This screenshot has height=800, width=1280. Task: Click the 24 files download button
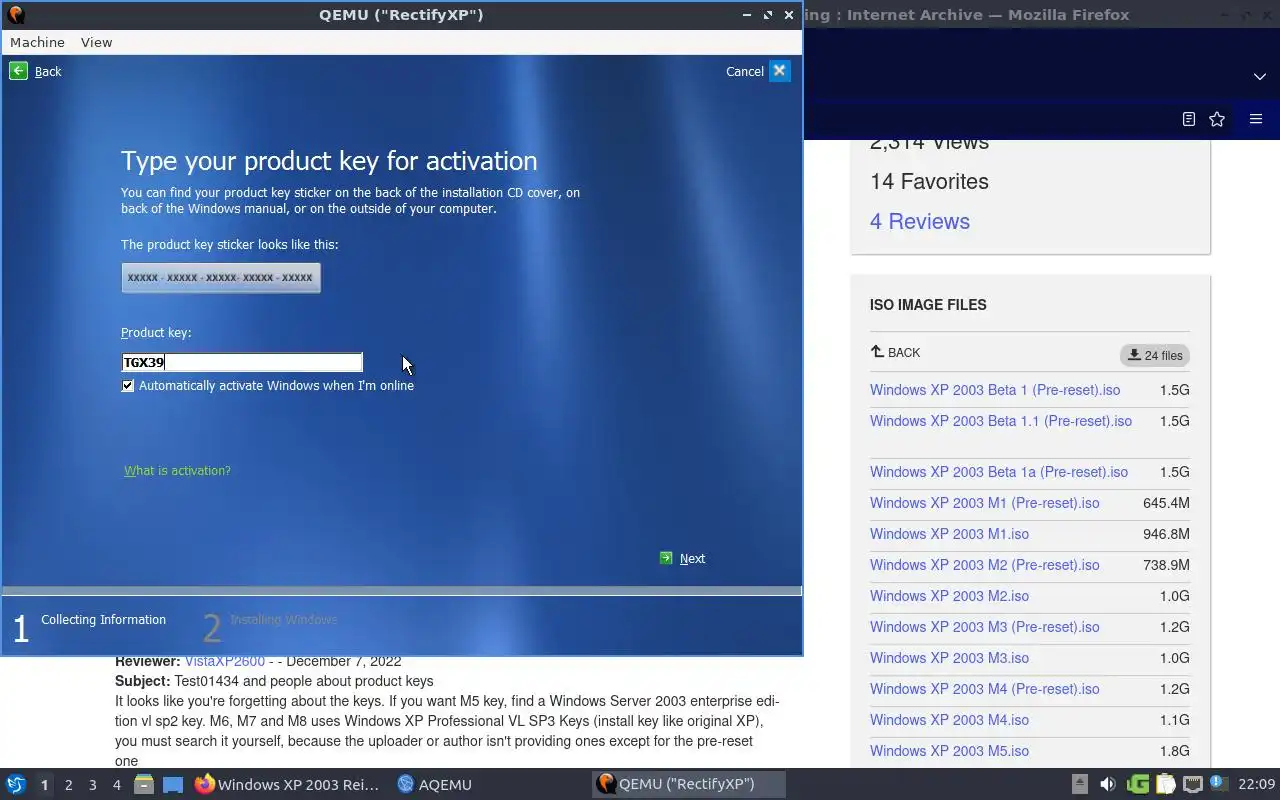tap(1155, 355)
